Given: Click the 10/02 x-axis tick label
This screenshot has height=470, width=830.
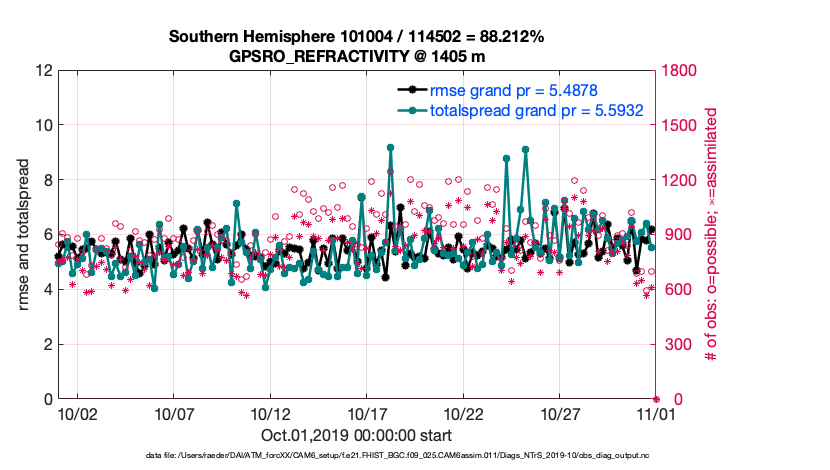Looking at the screenshot, I should (x=77, y=413).
